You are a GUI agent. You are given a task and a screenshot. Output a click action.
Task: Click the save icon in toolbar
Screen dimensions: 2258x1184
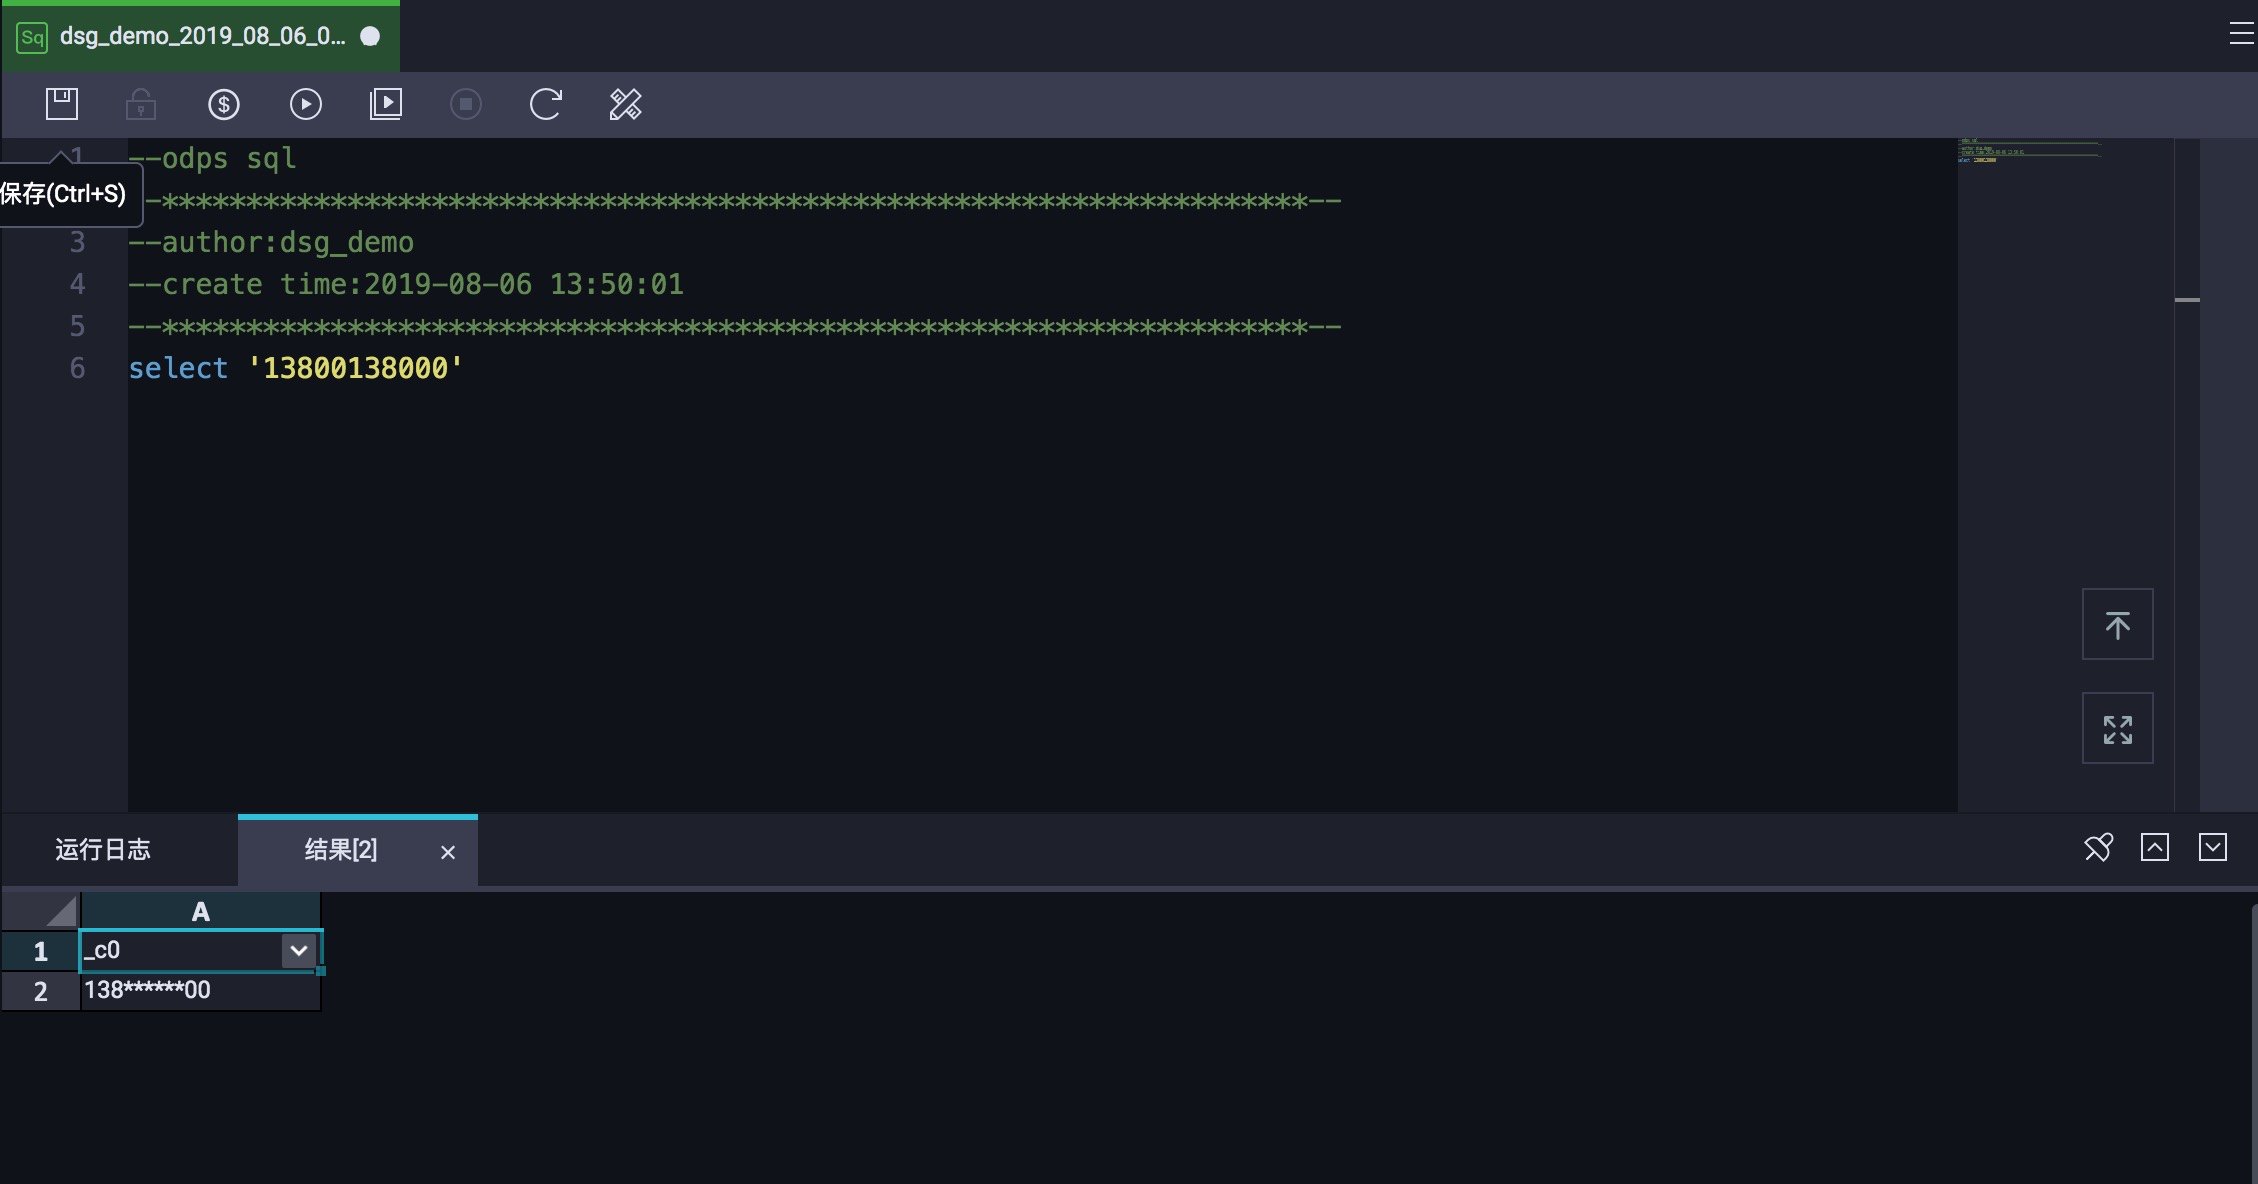[x=62, y=104]
